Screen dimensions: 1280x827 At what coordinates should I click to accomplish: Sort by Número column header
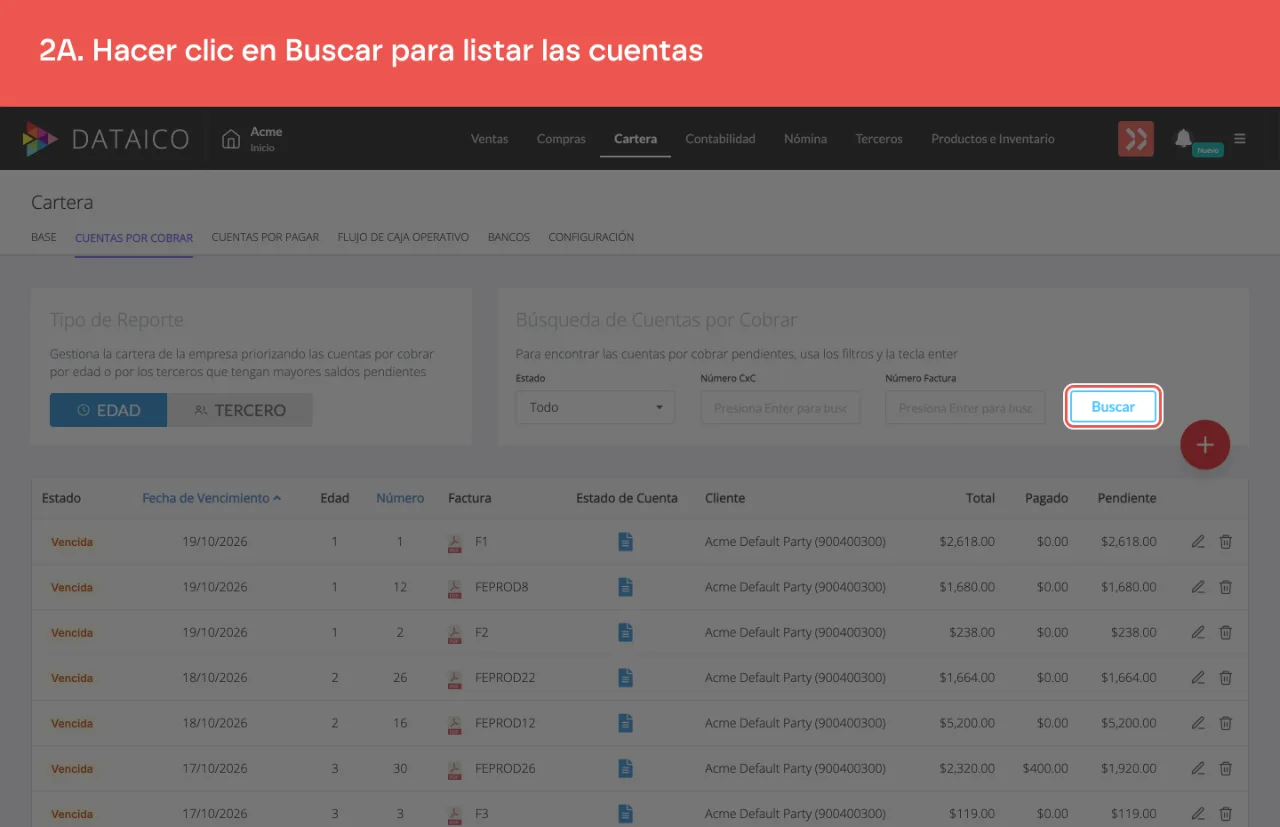point(400,498)
